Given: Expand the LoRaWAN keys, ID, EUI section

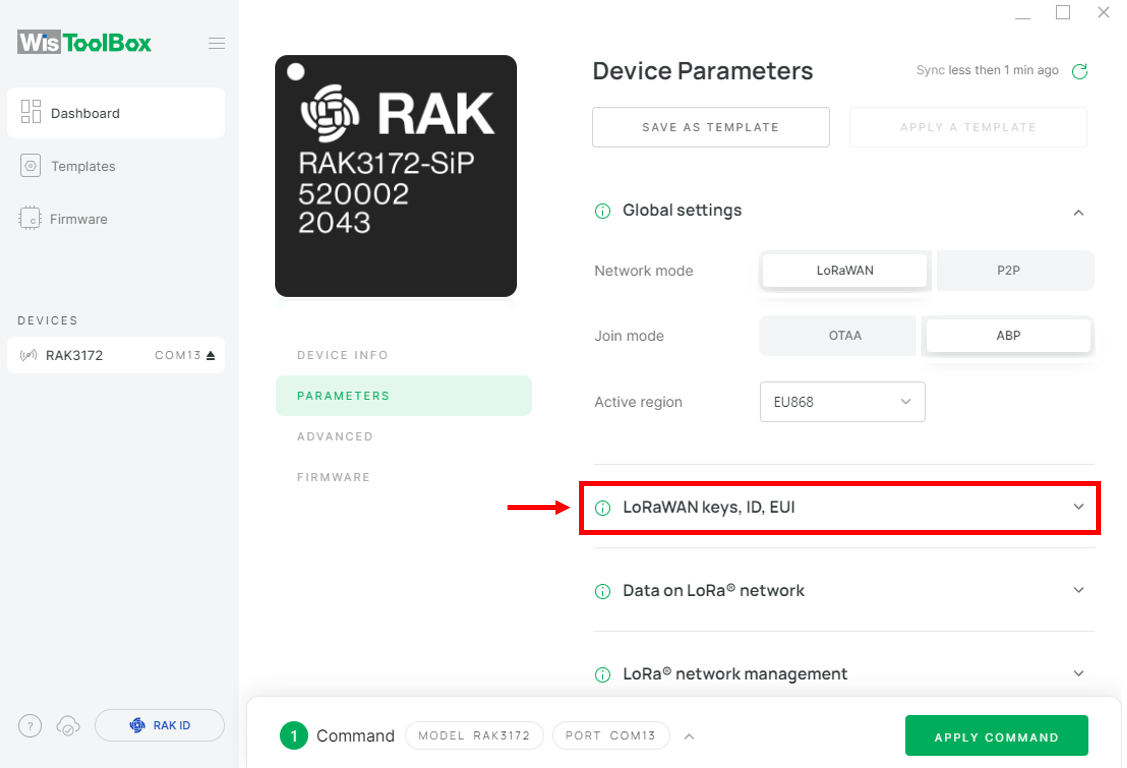Looking at the screenshot, I should pos(840,507).
